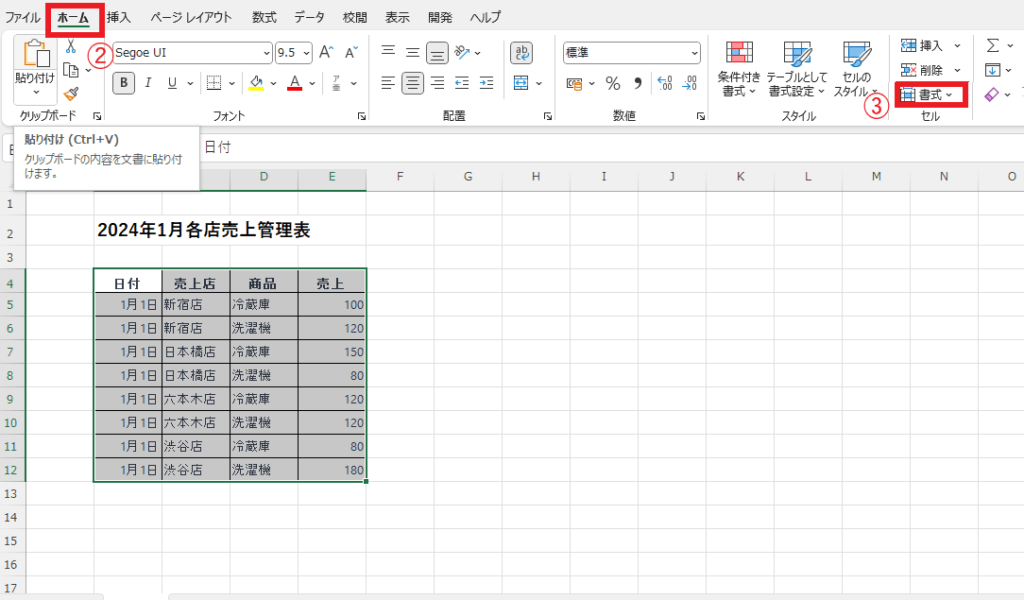Open borders dropdown arrow
This screenshot has height=600, width=1024.
231,84
